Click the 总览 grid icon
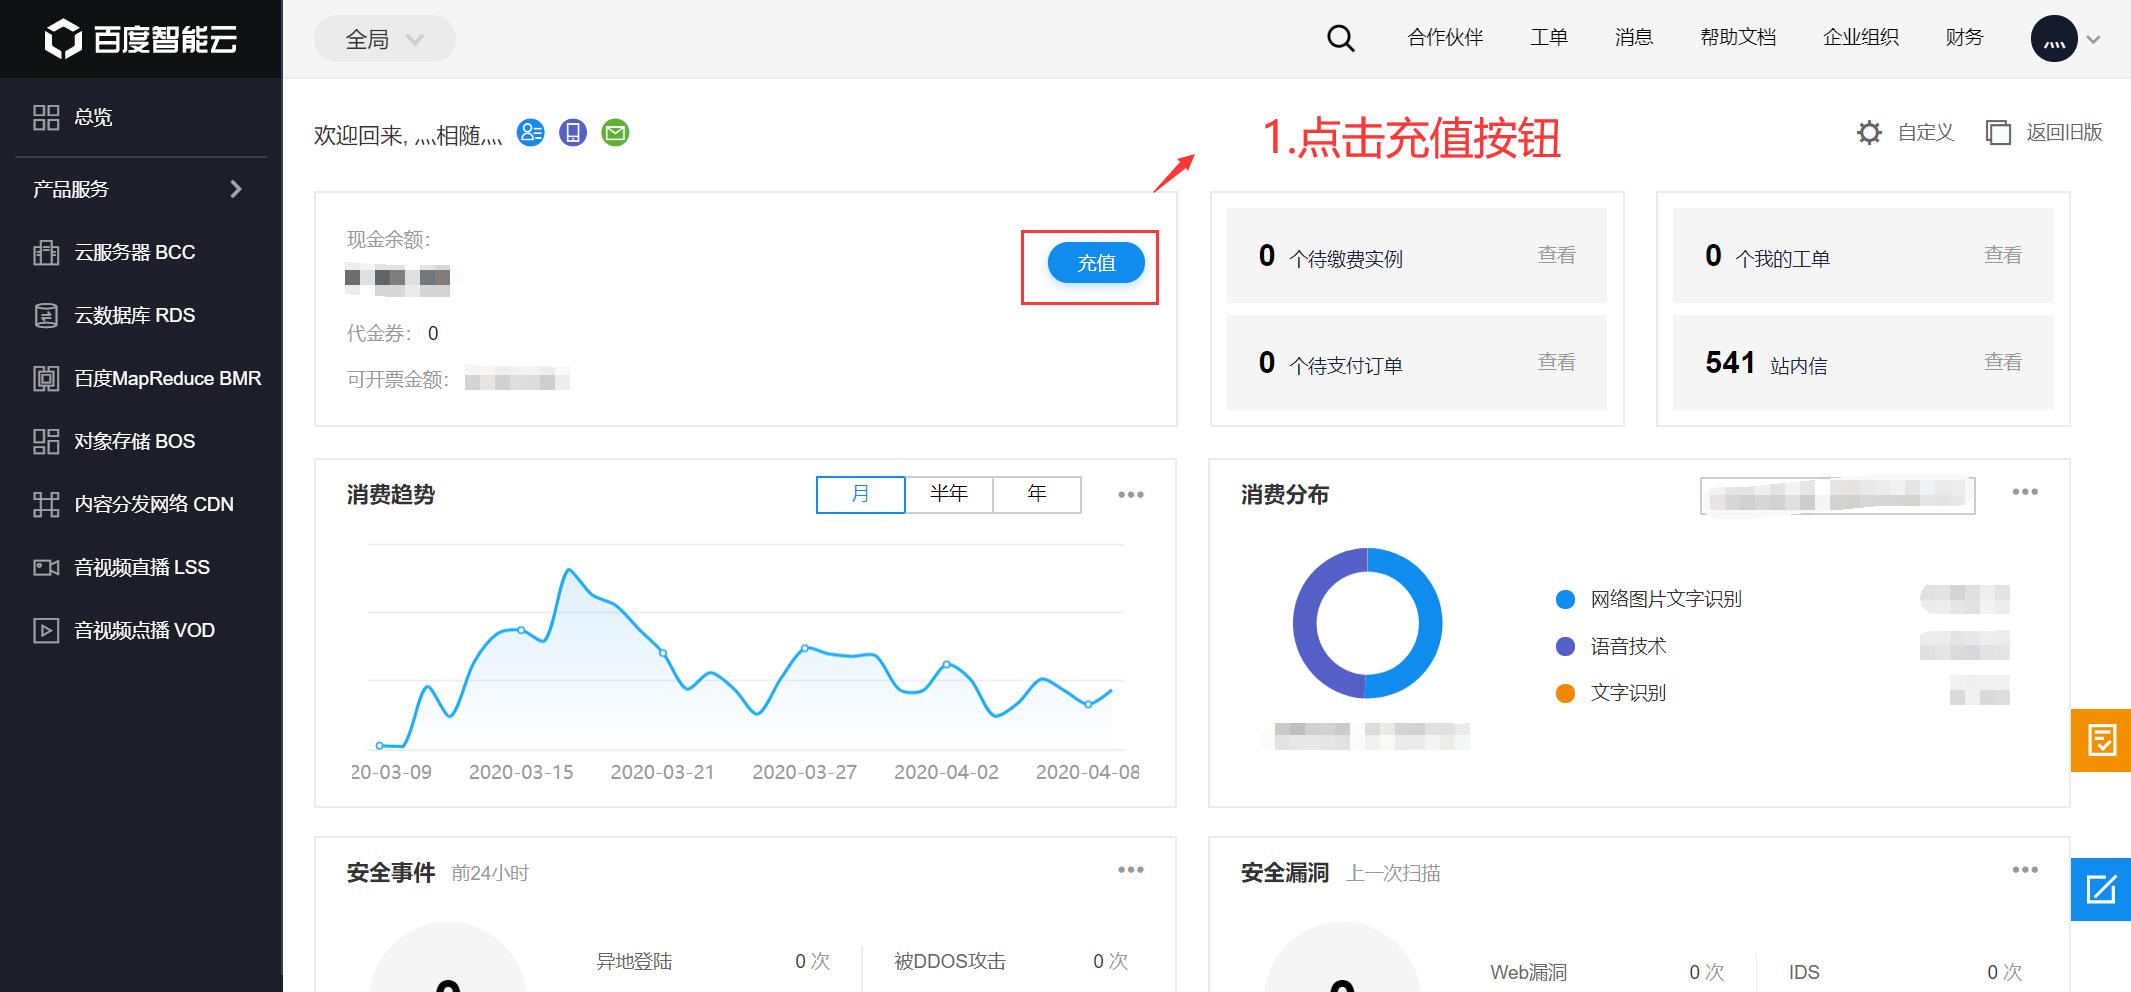Viewport: 2131px width, 992px height. coord(46,117)
